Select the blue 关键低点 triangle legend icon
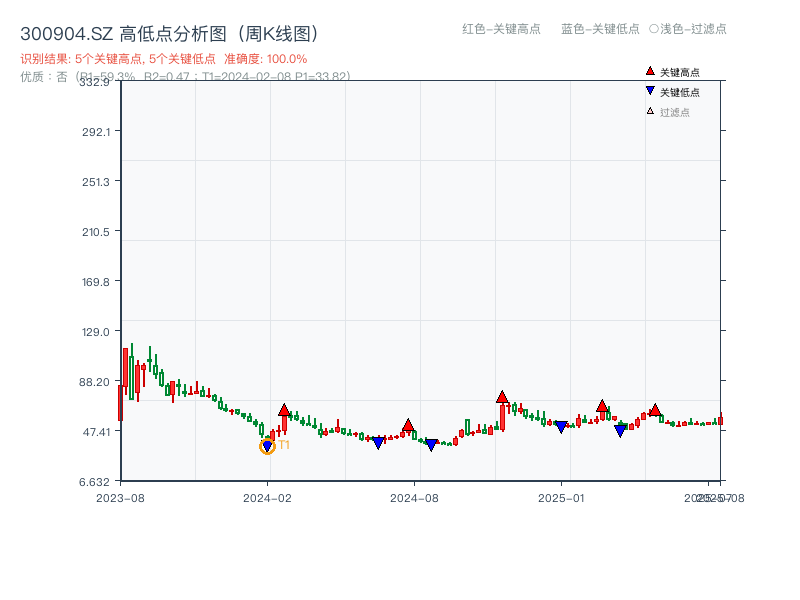This screenshot has width=800, height=600. [x=648, y=91]
